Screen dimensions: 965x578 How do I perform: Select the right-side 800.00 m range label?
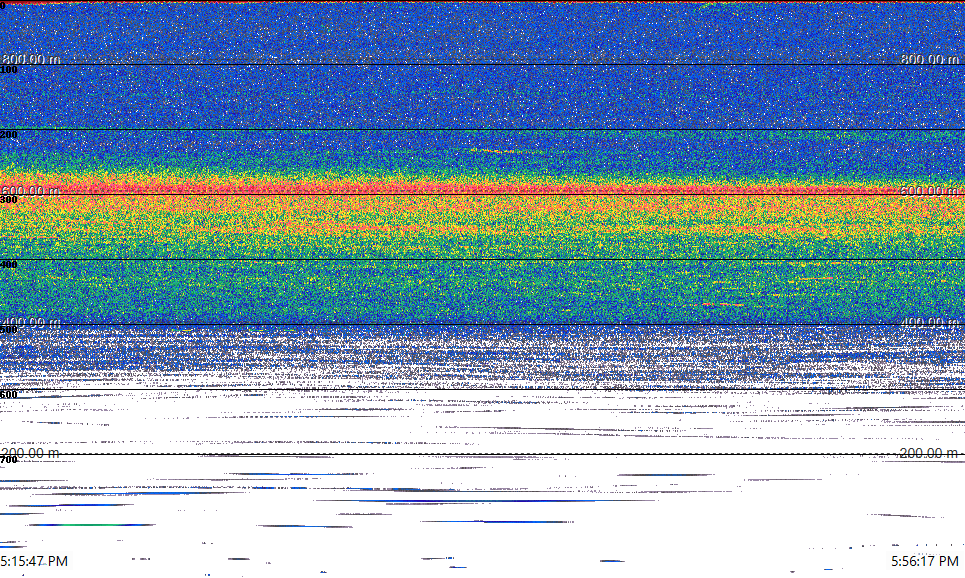coord(929,59)
